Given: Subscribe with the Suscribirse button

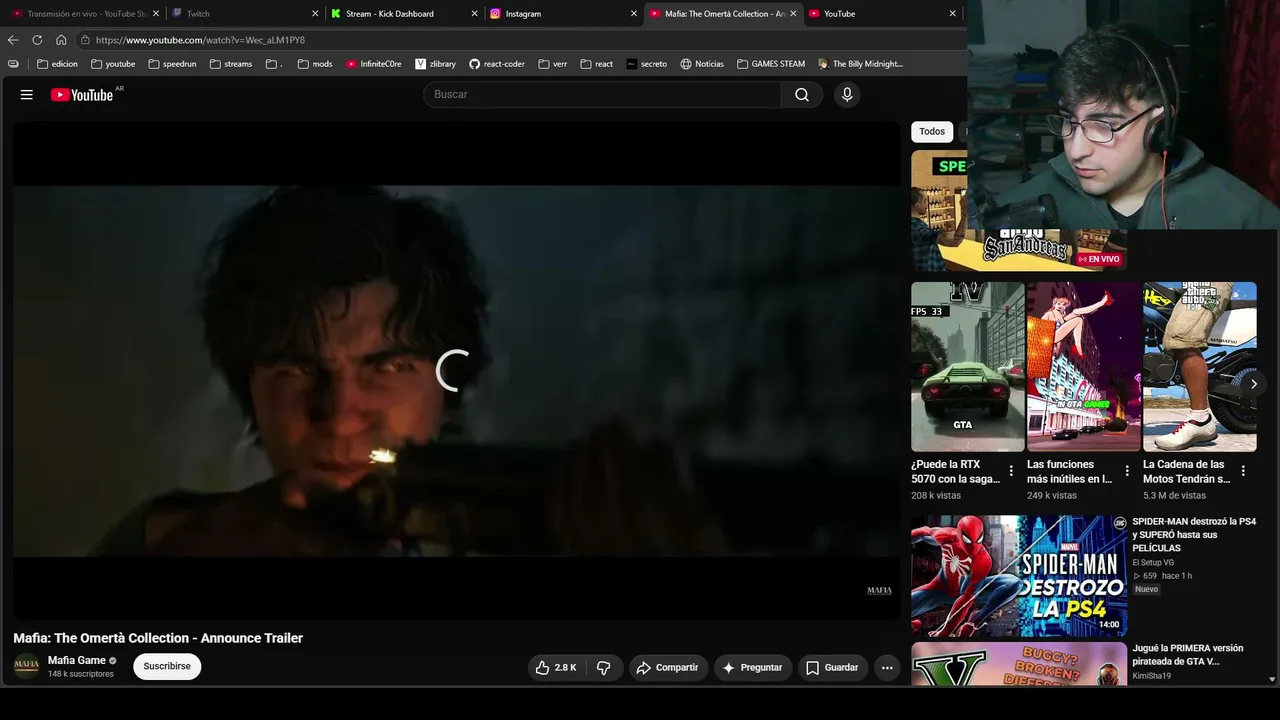Looking at the screenshot, I should (167, 667).
